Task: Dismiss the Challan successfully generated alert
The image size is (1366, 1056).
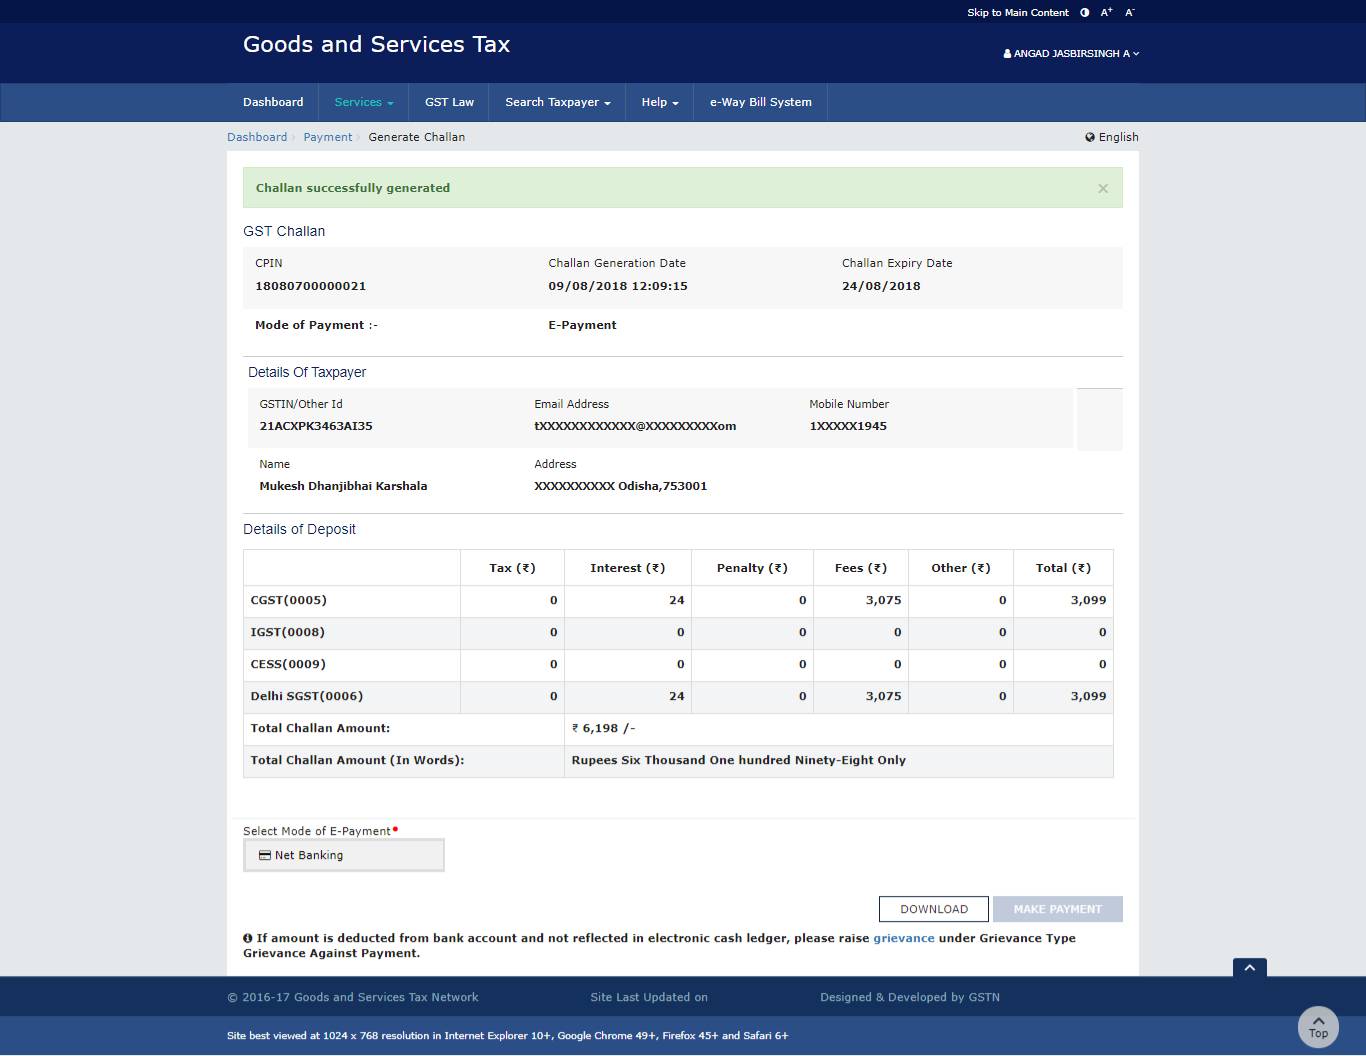Action: pos(1103,188)
